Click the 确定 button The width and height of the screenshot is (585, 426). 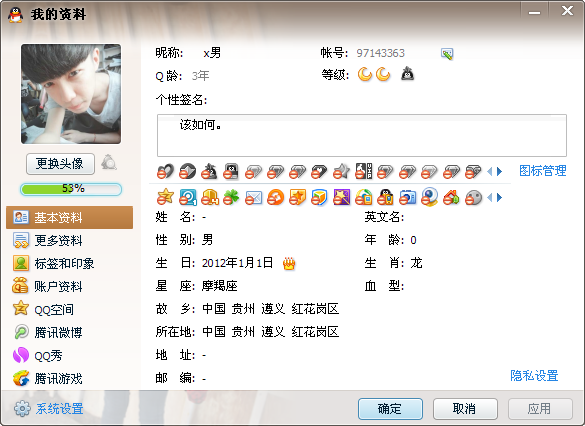[390, 409]
